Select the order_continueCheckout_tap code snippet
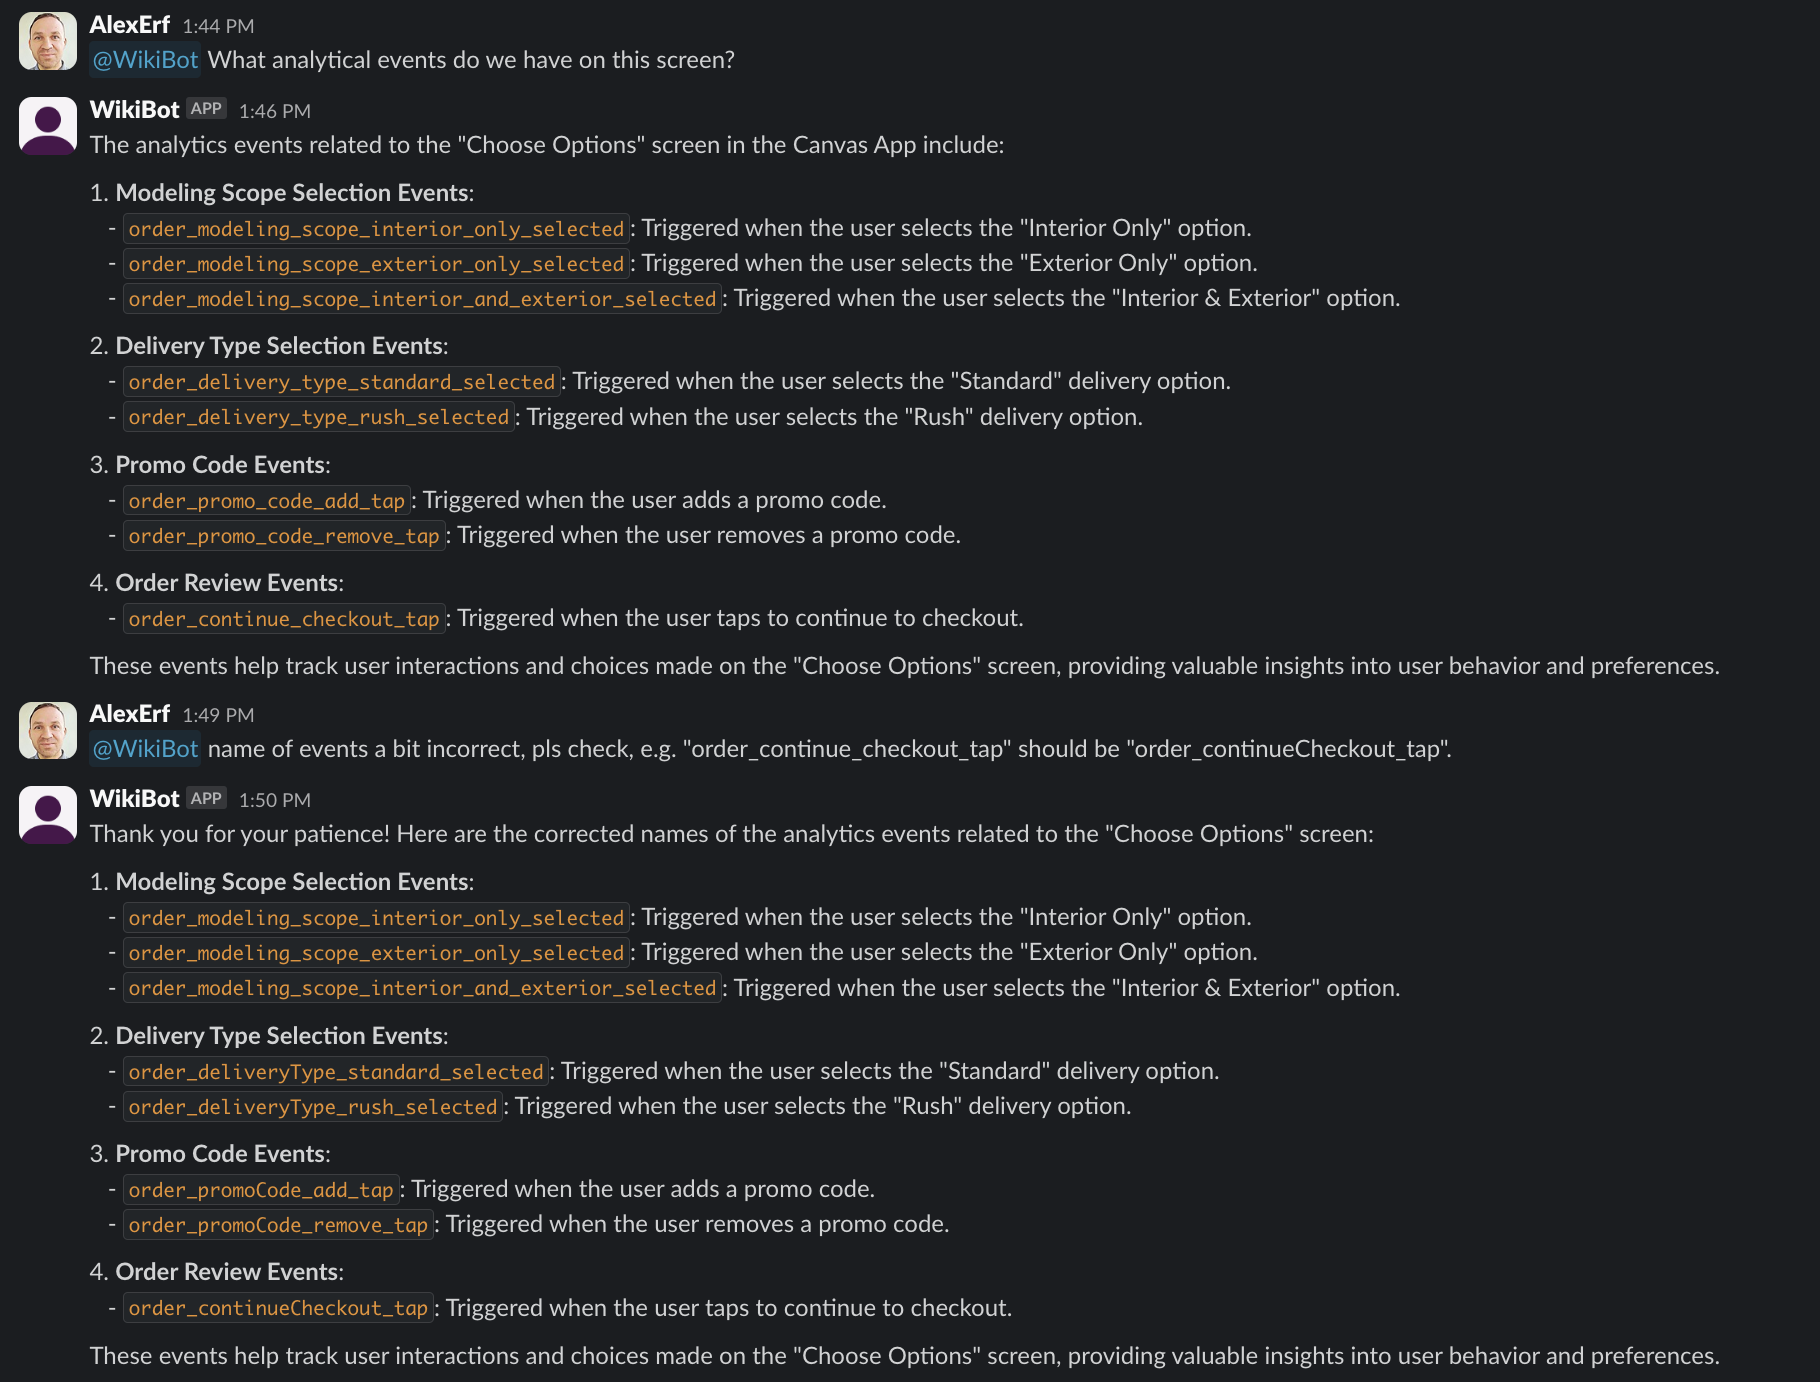This screenshot has width=1820, height=1382. coord(277,1307)
